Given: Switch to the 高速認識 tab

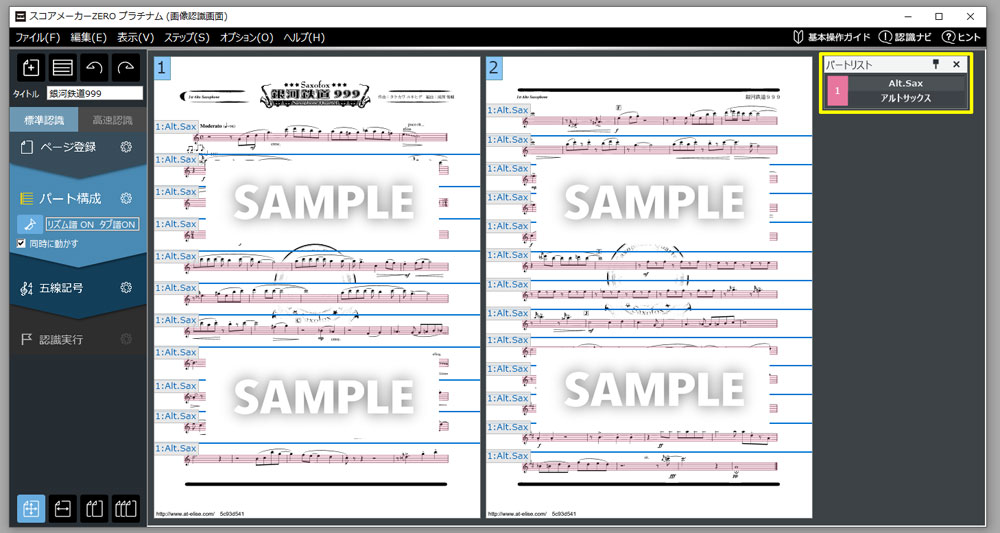Looking at the screenshot, I should [x=112, y=120].
